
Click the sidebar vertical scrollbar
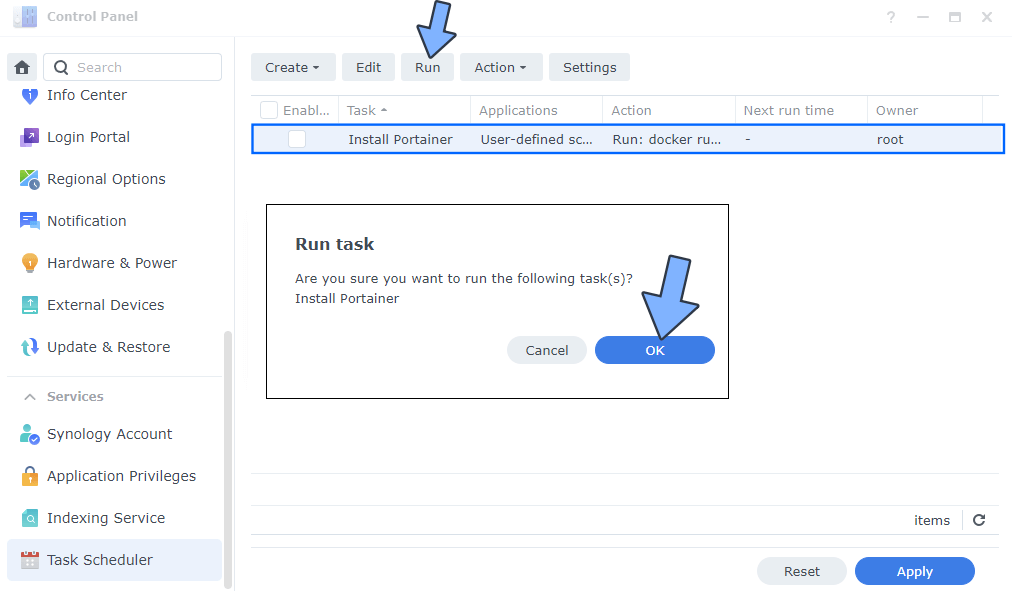228,458
